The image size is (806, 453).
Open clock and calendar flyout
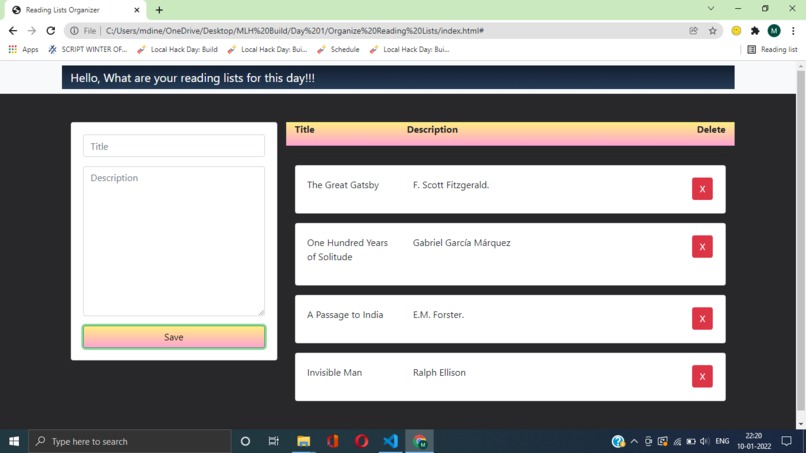754,441
